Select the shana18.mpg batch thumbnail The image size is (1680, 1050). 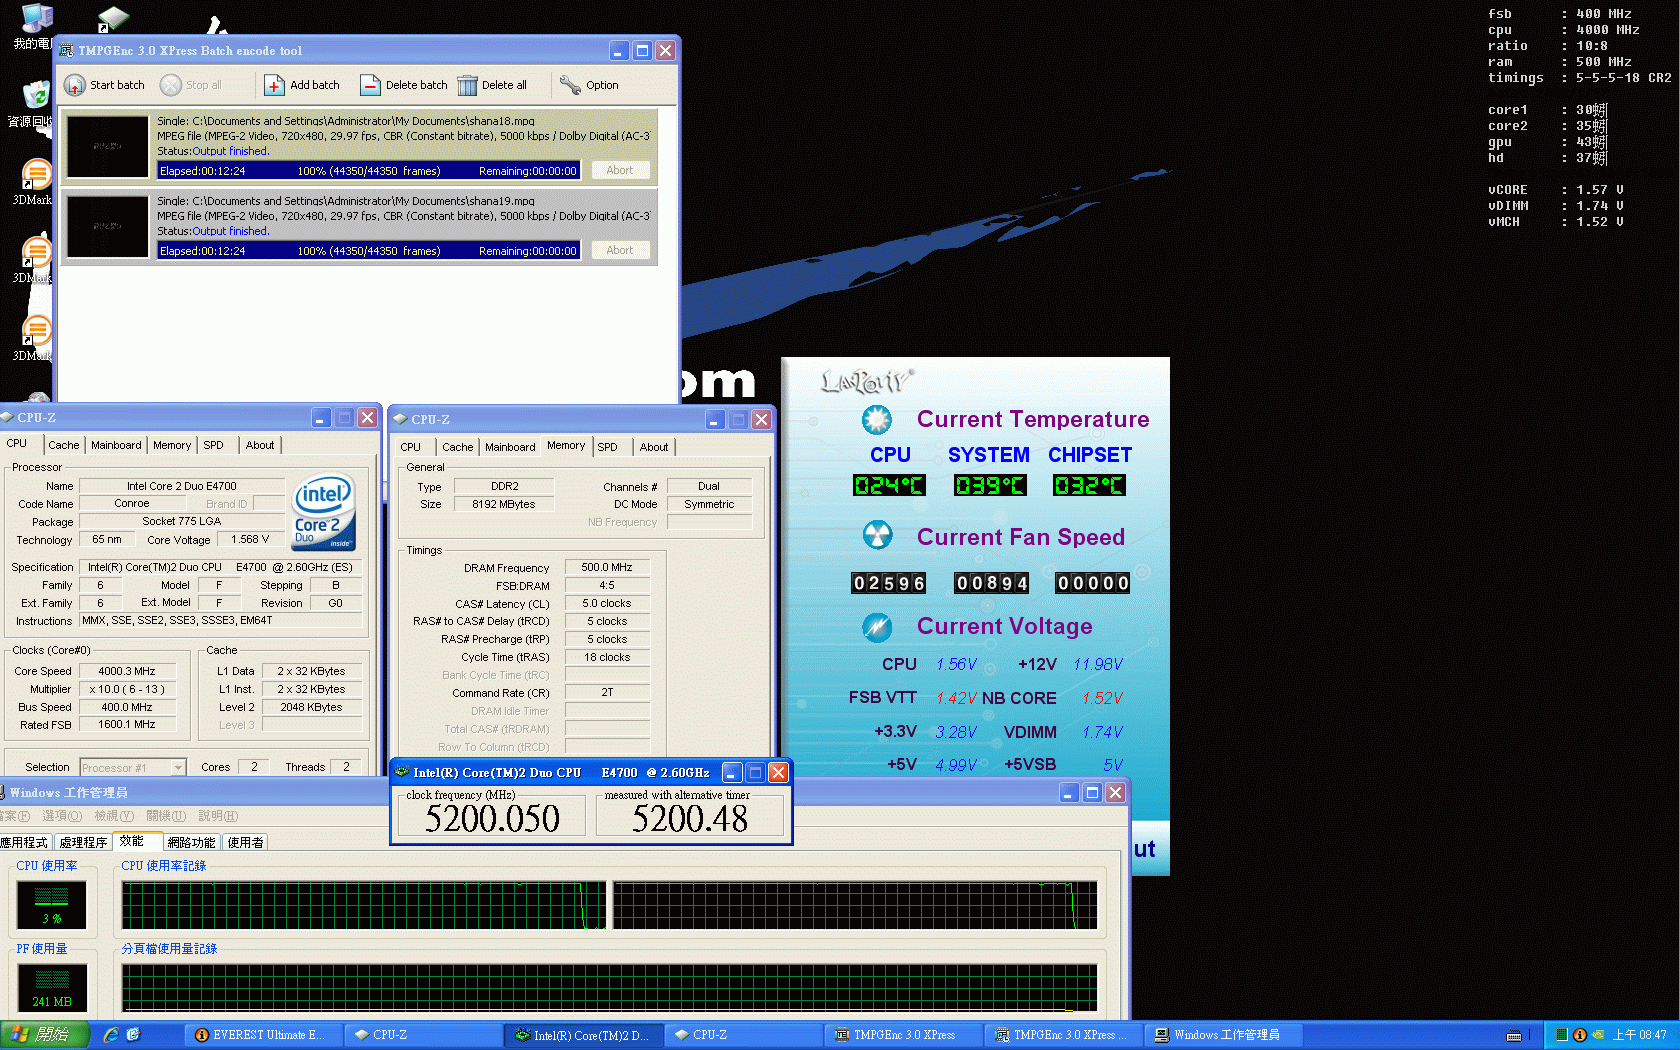[107, 146]
